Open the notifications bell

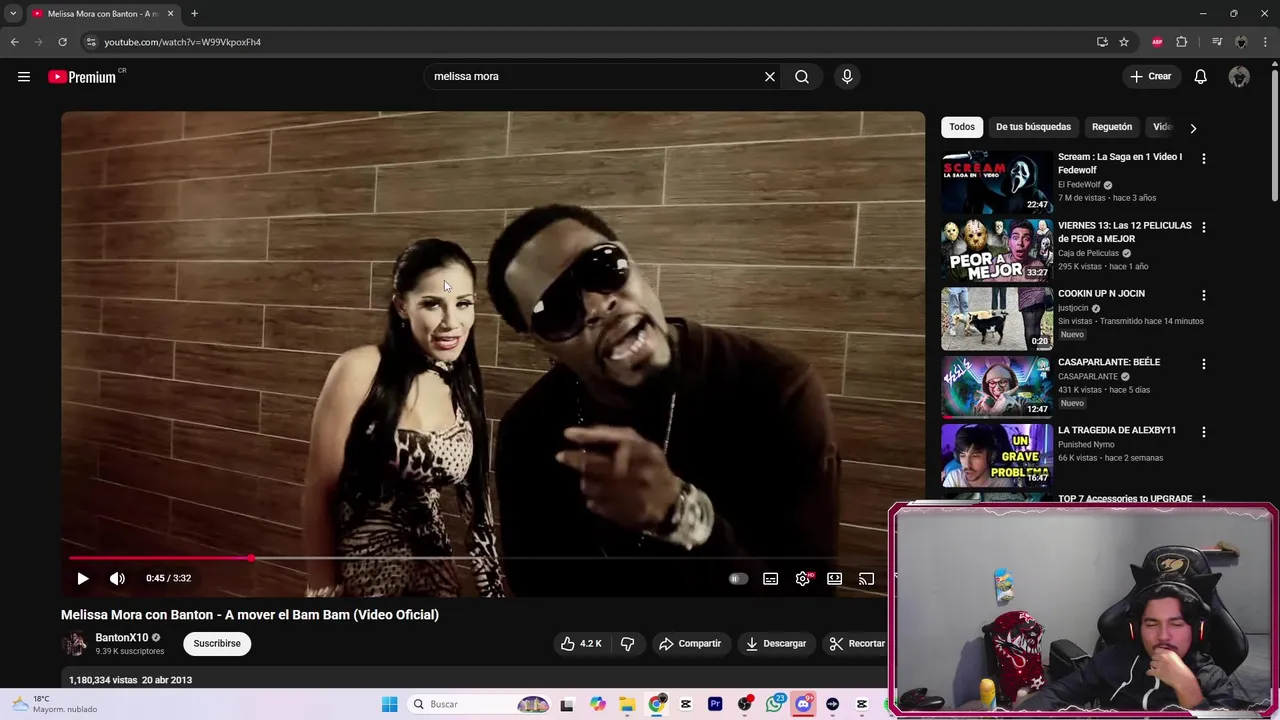coord(1201,77)
